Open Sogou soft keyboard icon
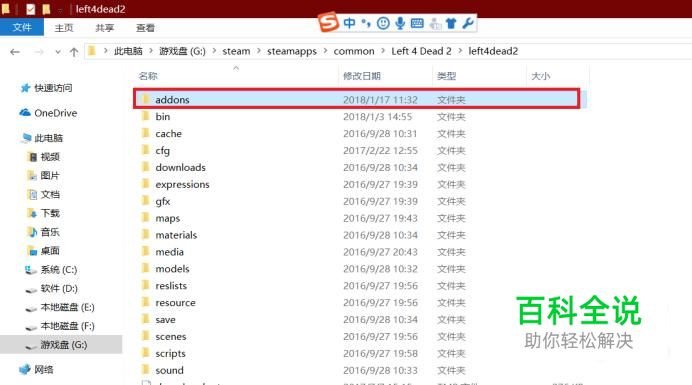This screenshot has width=692, height=385. coord(417,23)
